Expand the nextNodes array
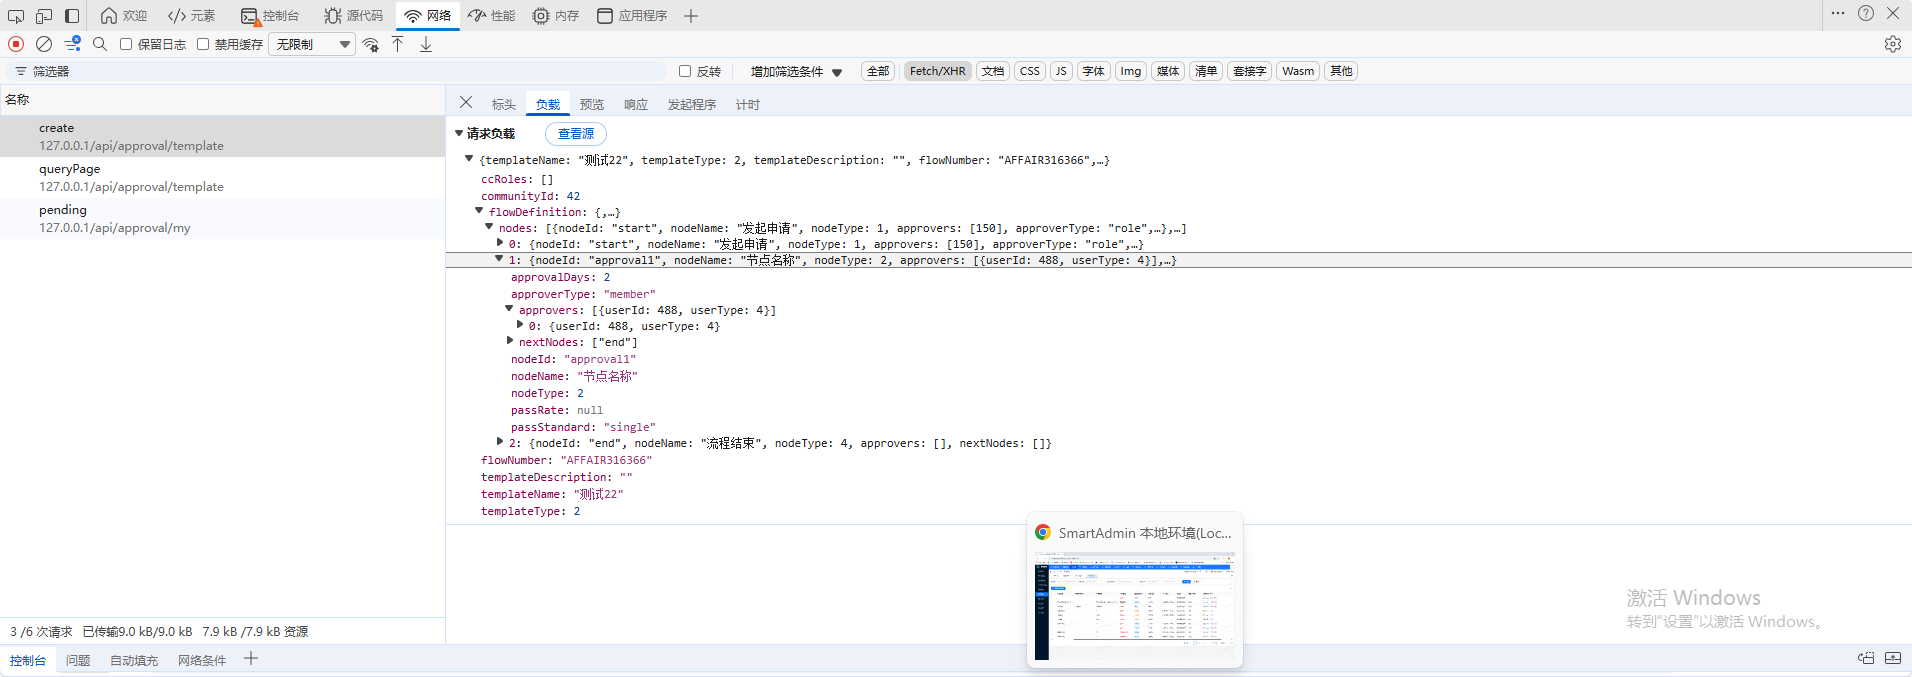Screen dimensions: 1912x677 (x=510, y=341)
